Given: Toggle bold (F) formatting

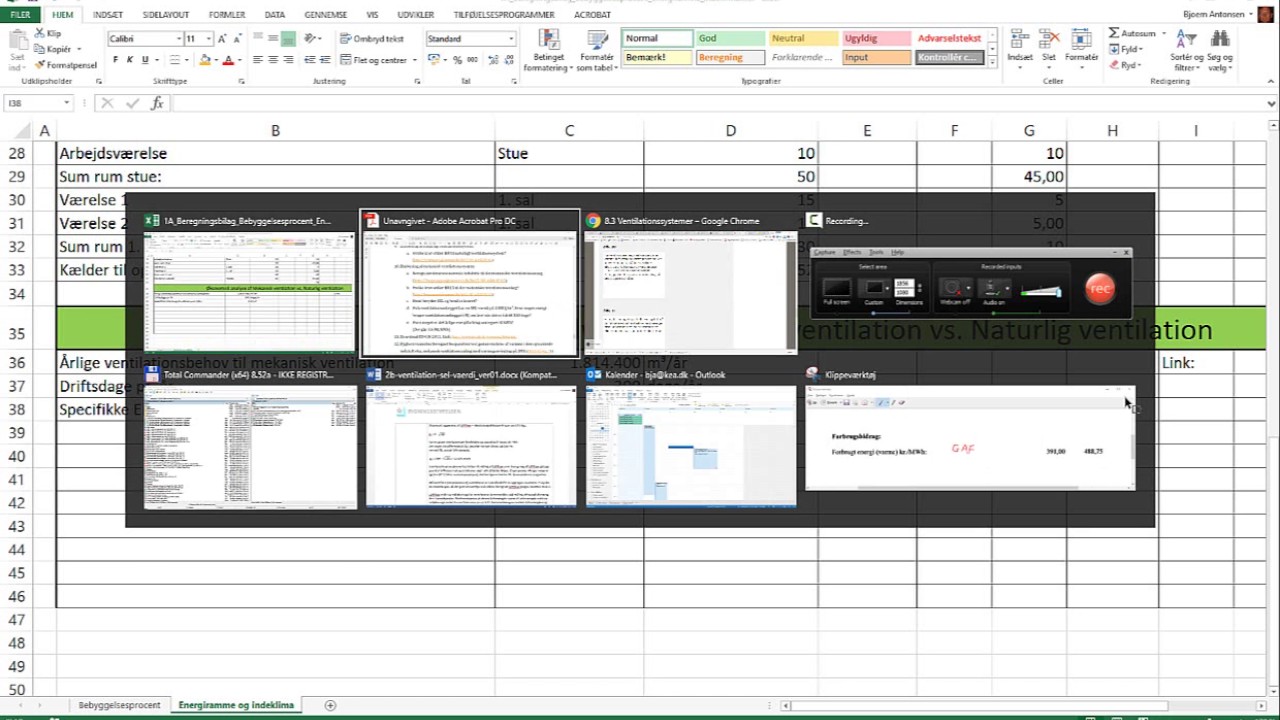Looking at the screenshot, I should (x=115, y=60).
